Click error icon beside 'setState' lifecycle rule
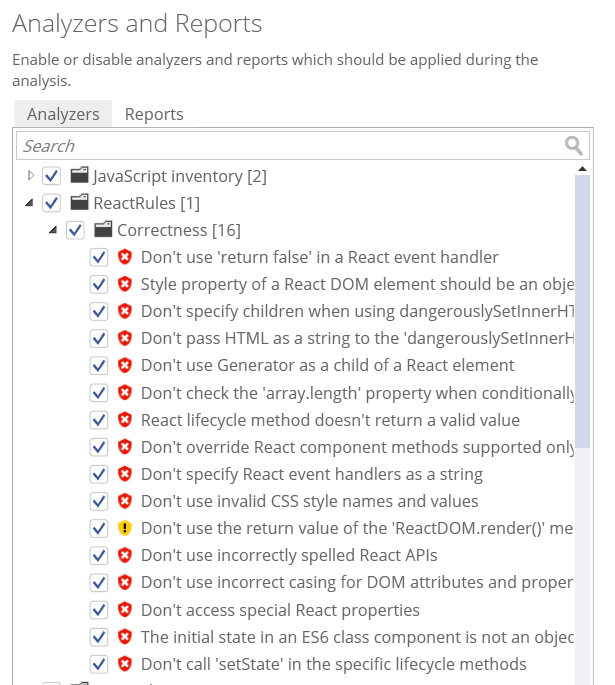 click(125, 664)
